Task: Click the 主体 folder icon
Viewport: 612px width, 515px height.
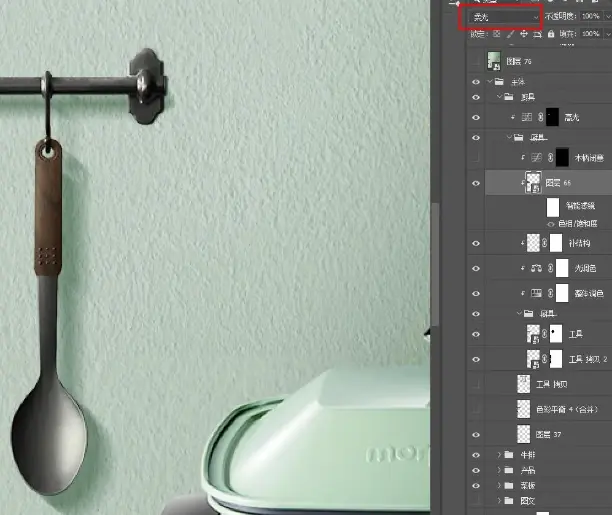Action: pos(499,82)
